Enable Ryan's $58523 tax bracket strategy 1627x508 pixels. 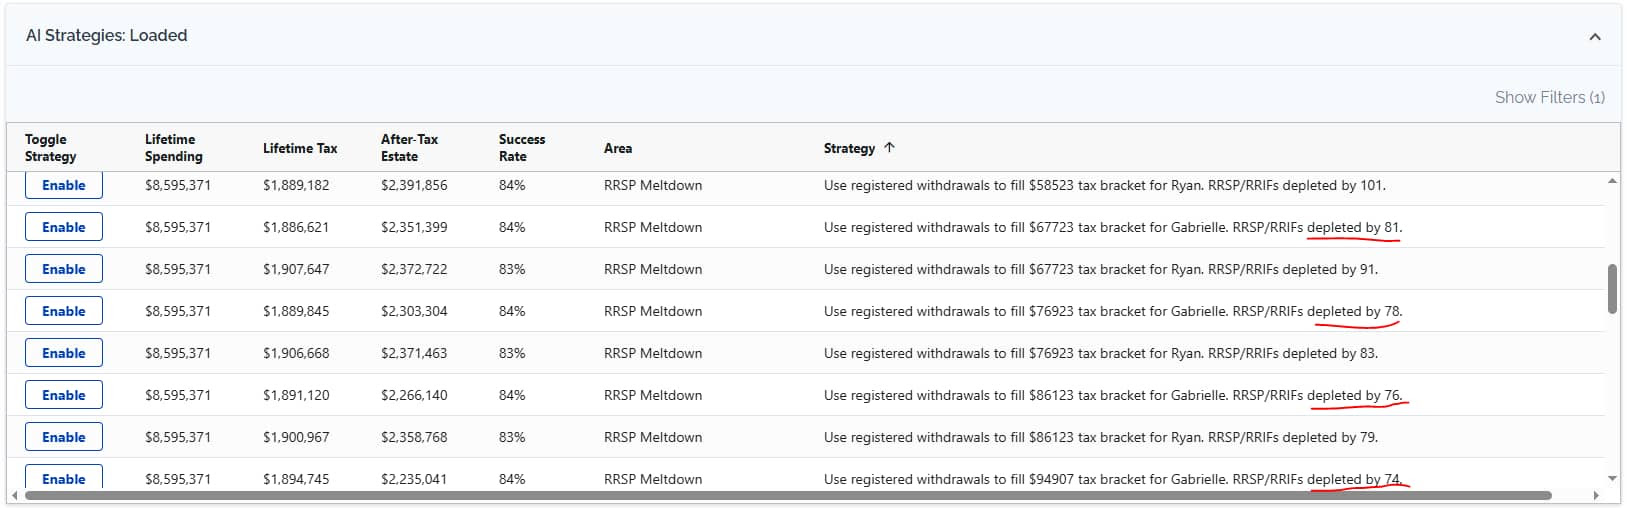point(64,185)
